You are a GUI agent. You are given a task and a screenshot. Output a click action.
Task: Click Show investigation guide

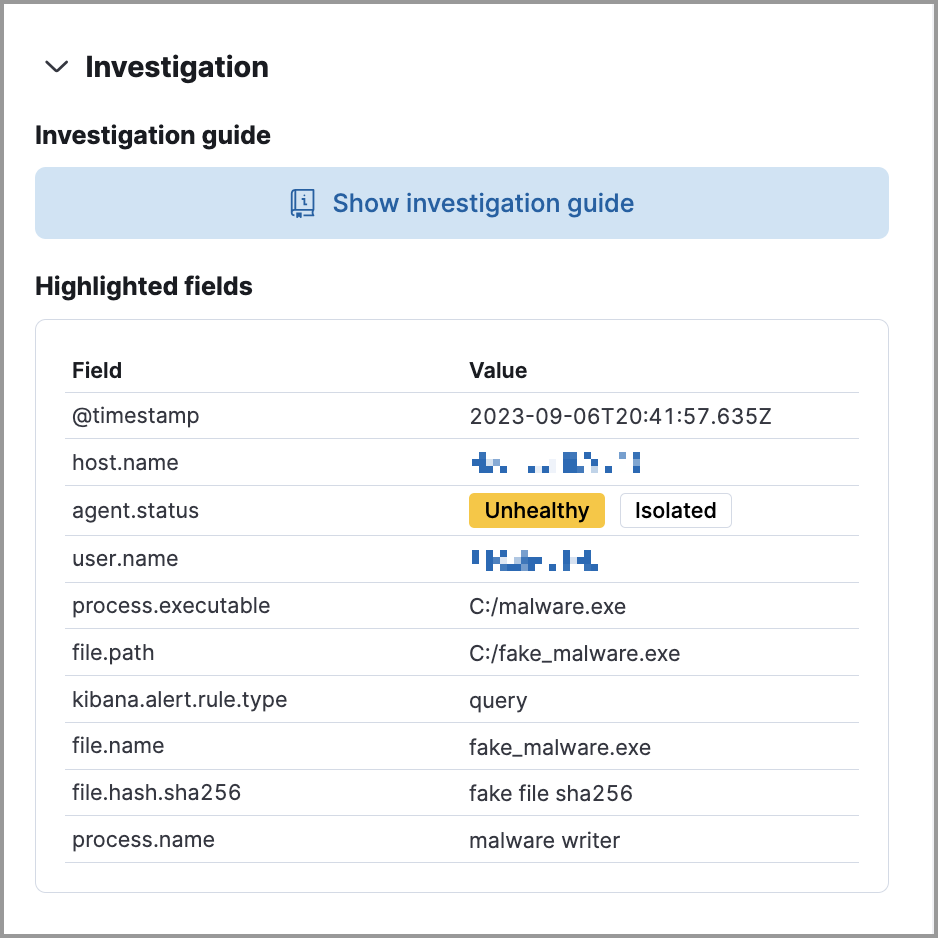[x=461, y=203]
